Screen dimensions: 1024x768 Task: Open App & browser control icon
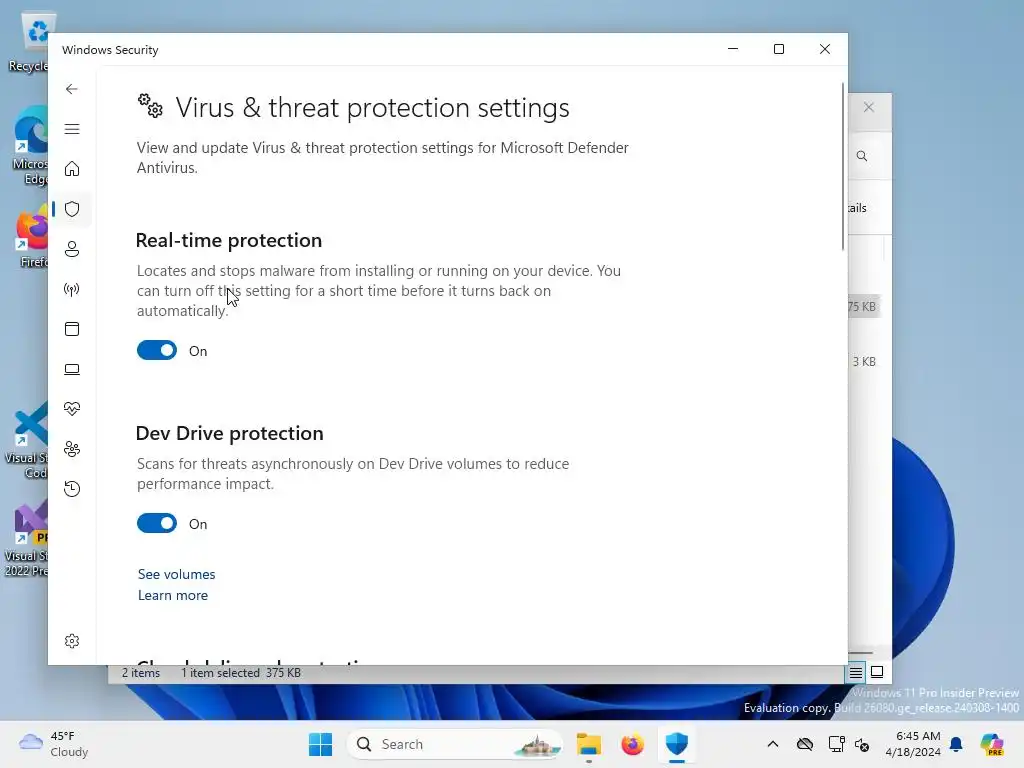click(x=72, y=329)
